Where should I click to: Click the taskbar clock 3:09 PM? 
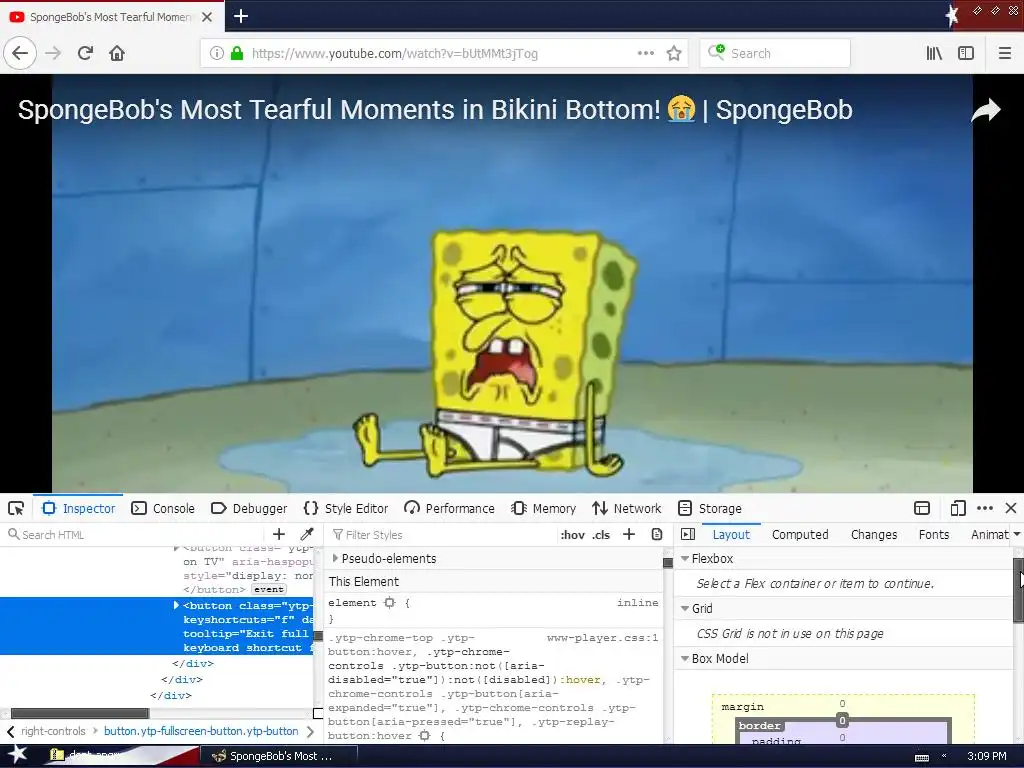986,756
